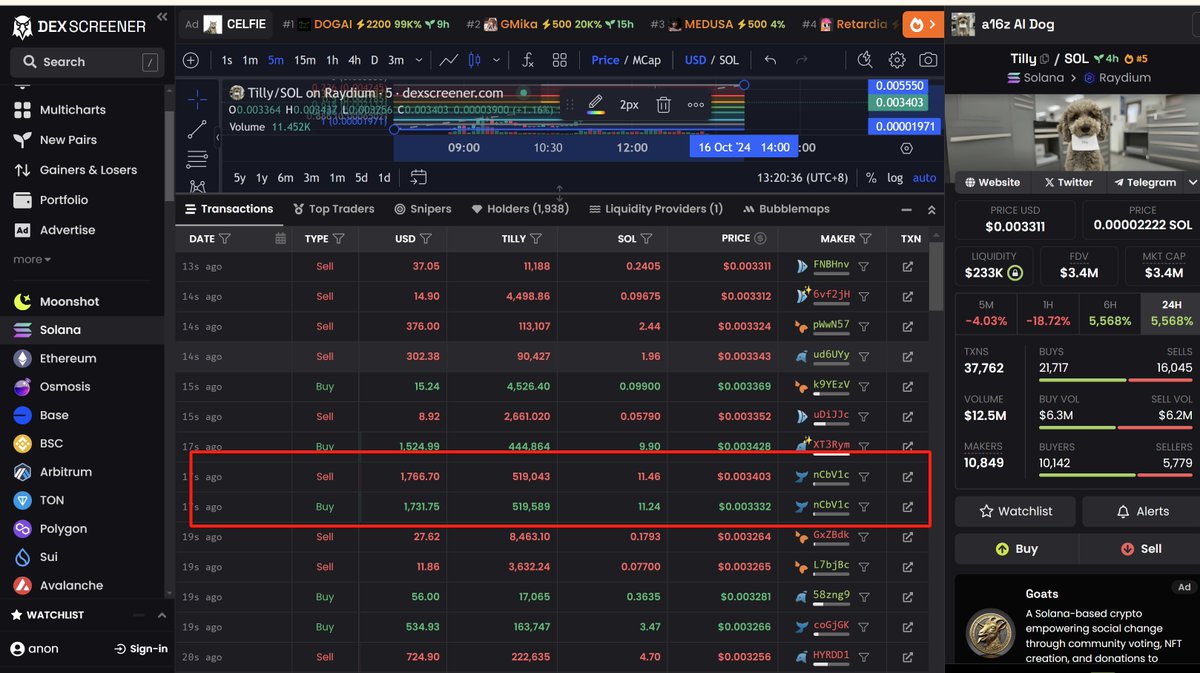Toggle chart between Price and MCap
The image size is (1200, 673).
point(626,60)
